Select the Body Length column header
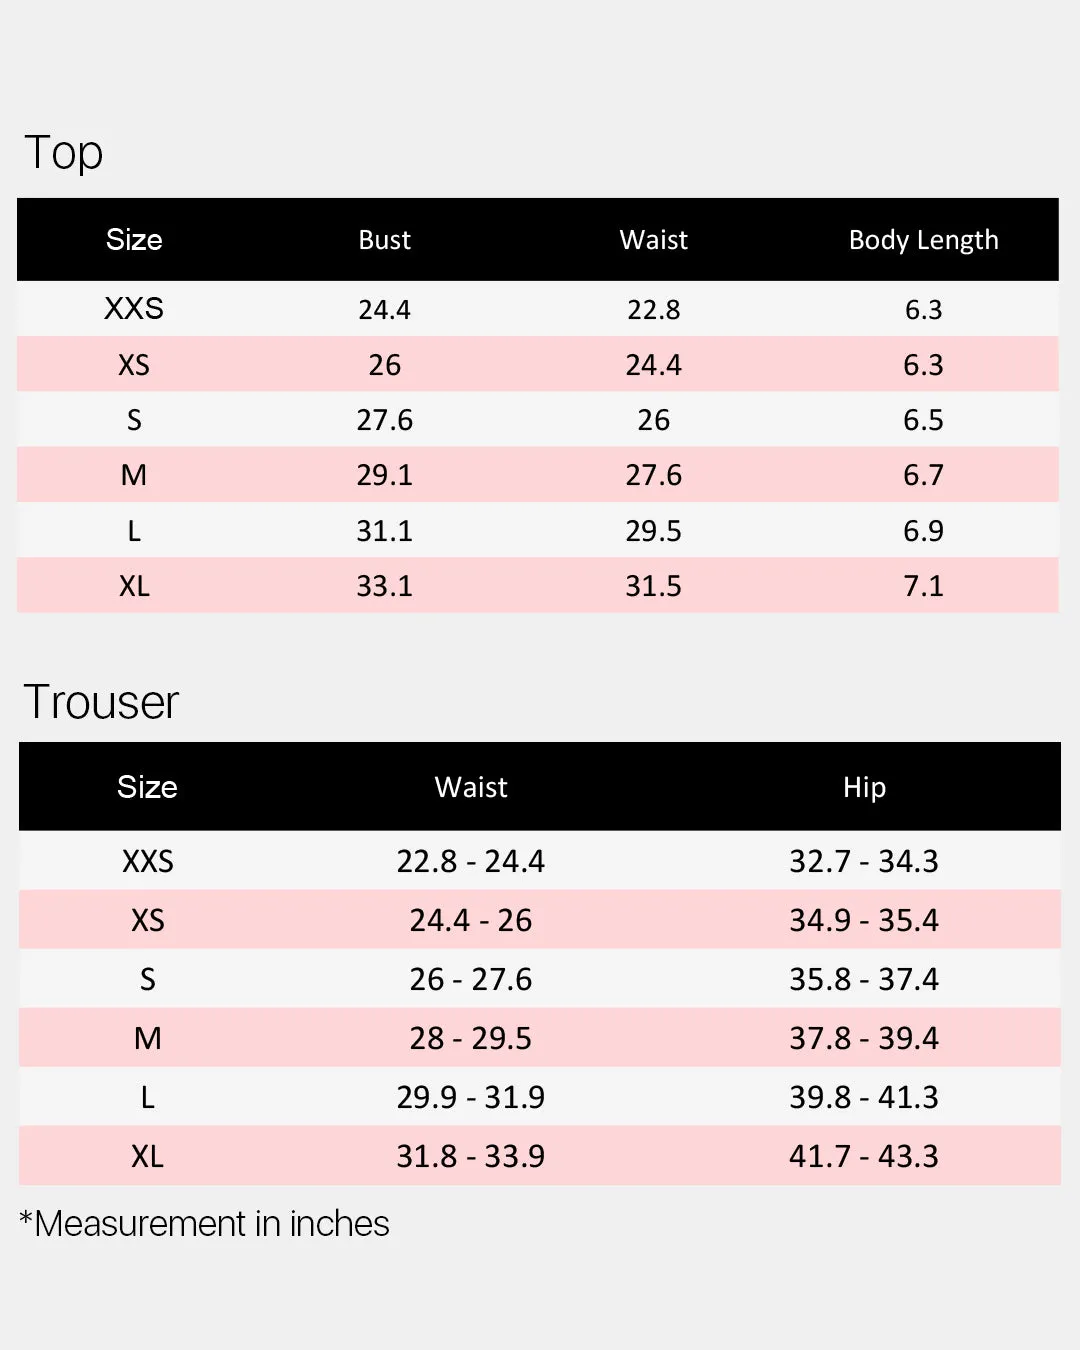Screen dimensions: 1080x1350 [924, 240]
